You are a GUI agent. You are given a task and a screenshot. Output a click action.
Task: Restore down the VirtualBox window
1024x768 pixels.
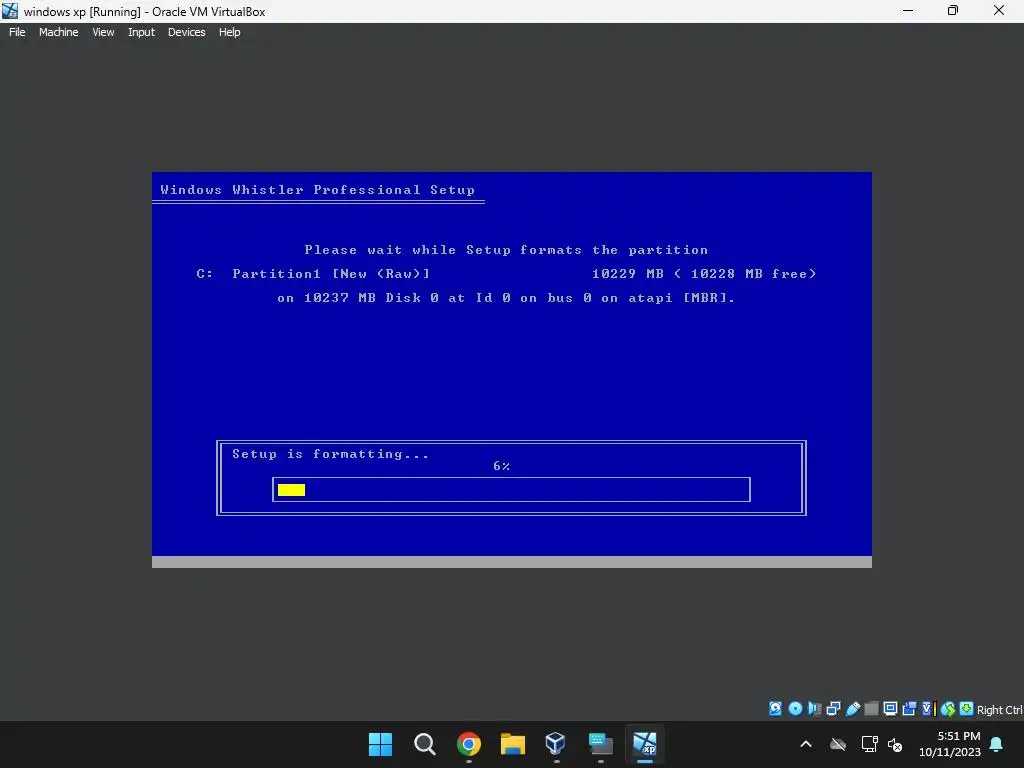pyautogui.click(x=953, y=10)
